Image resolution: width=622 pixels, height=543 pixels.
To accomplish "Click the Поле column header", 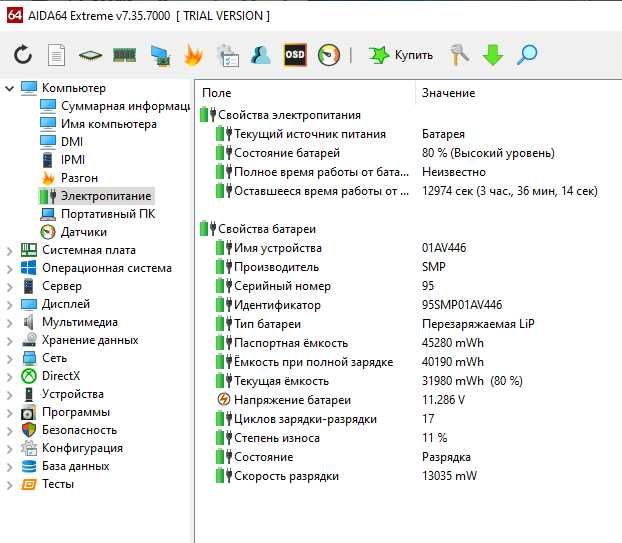I will pos(217,93).
